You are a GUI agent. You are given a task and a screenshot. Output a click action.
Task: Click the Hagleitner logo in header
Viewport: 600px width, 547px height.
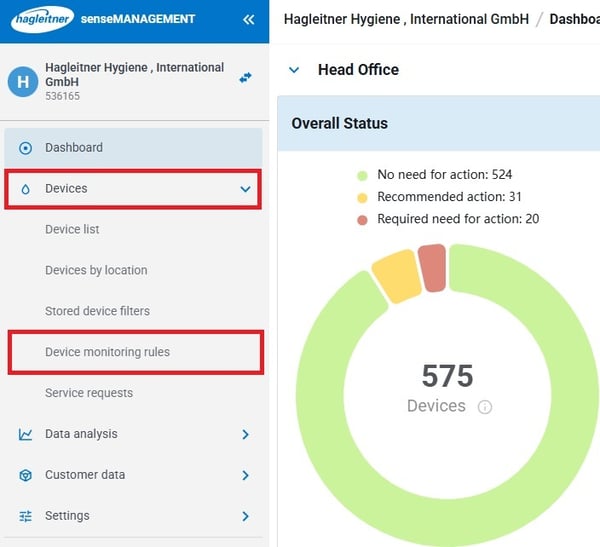point(41,19)
